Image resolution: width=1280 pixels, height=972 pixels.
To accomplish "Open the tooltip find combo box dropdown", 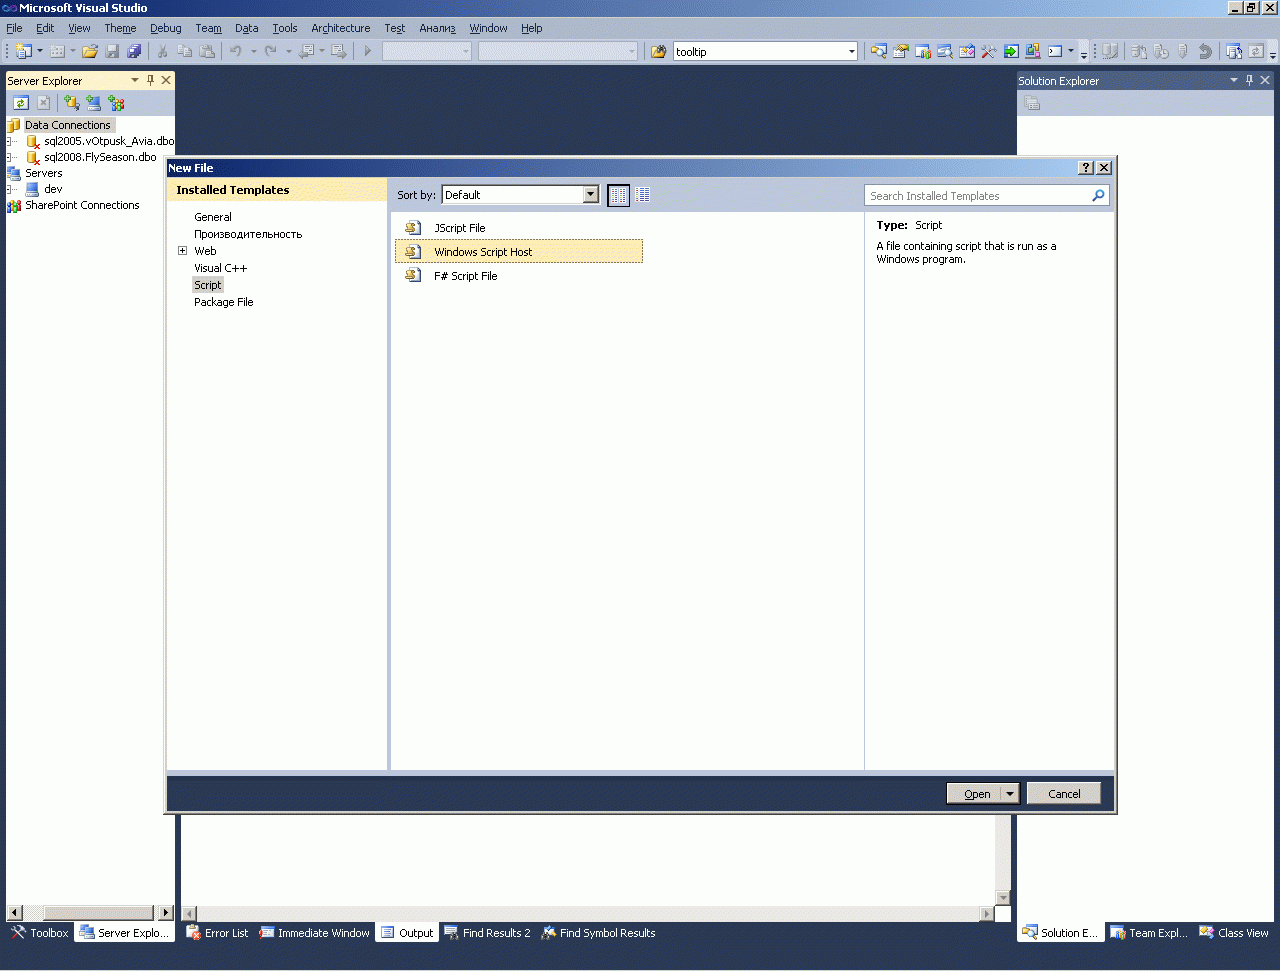I will [852, 52].
